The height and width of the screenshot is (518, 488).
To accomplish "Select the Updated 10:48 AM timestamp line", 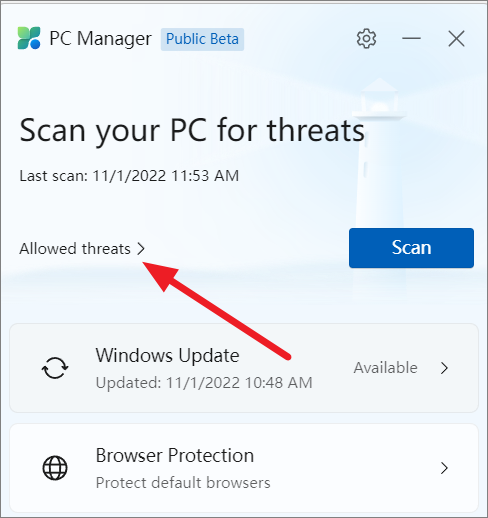I will 204,383.
